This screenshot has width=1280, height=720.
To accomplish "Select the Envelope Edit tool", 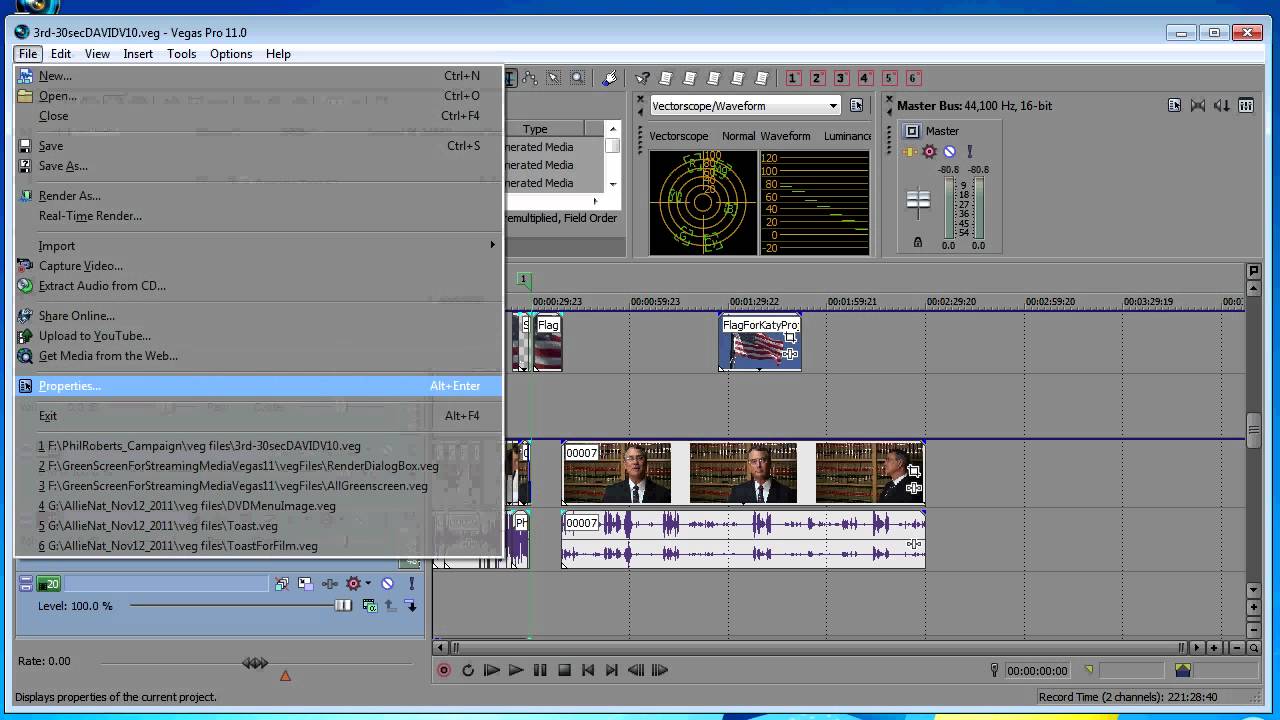I will (x=530, y=78).
